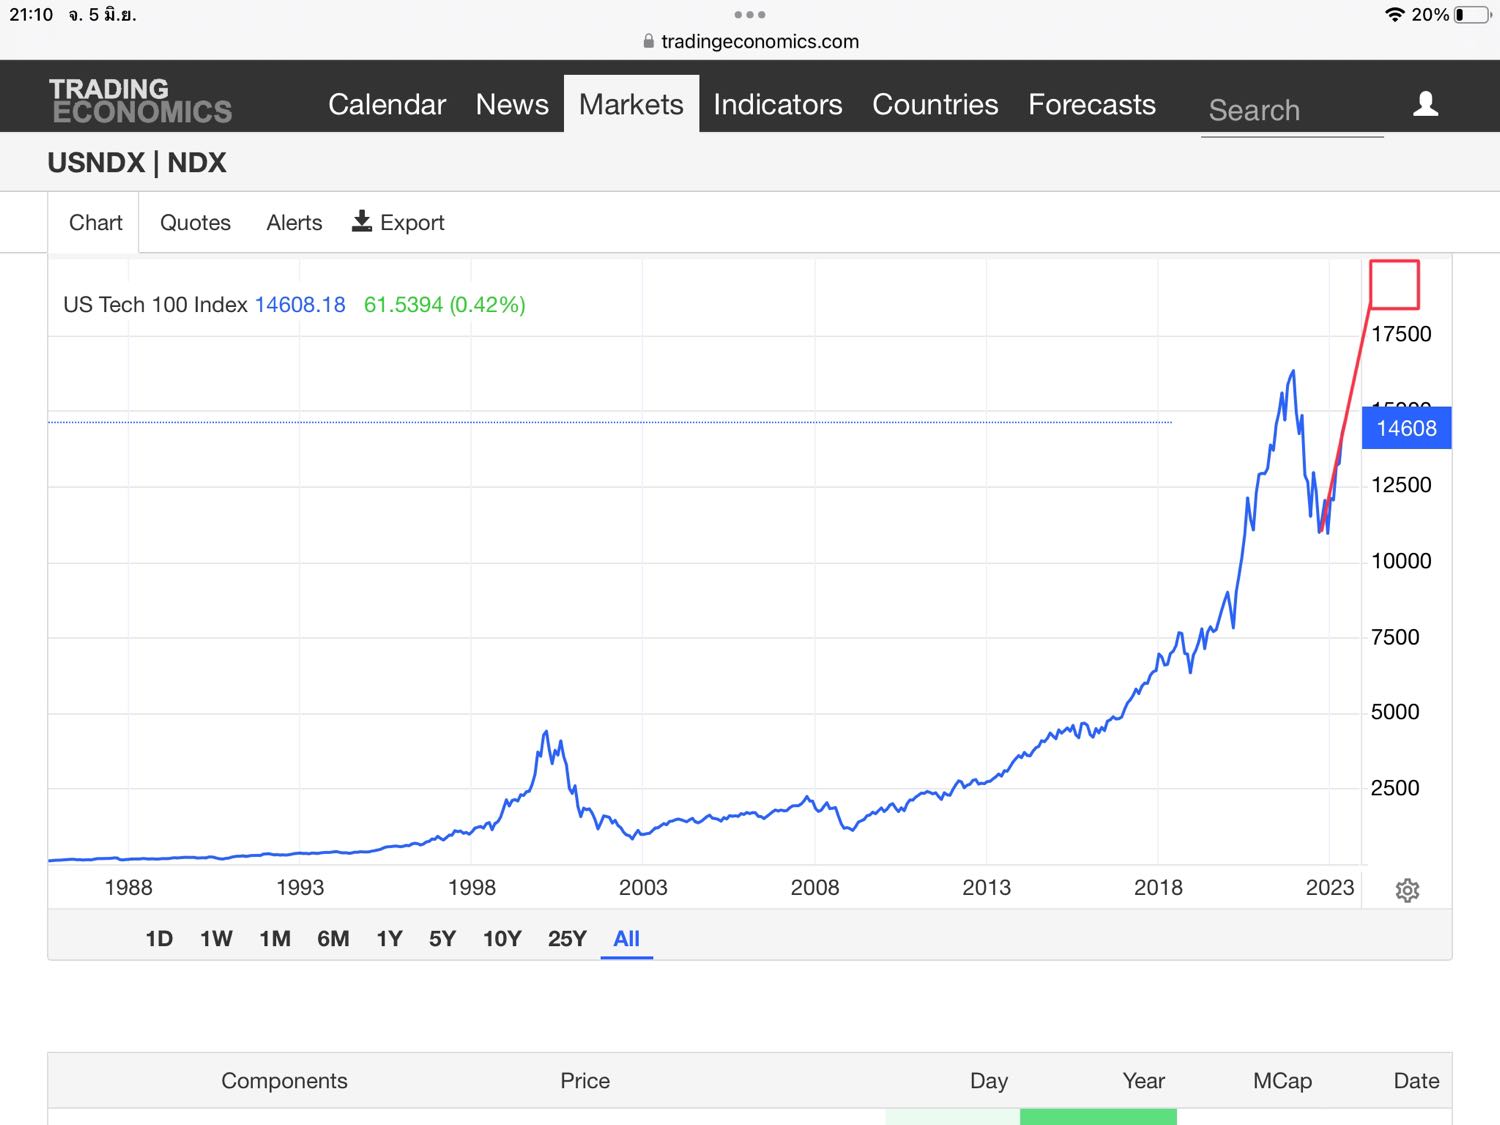
Task: Set chart range to 1M
Action: pyautogui.click(x=275, y=938)
